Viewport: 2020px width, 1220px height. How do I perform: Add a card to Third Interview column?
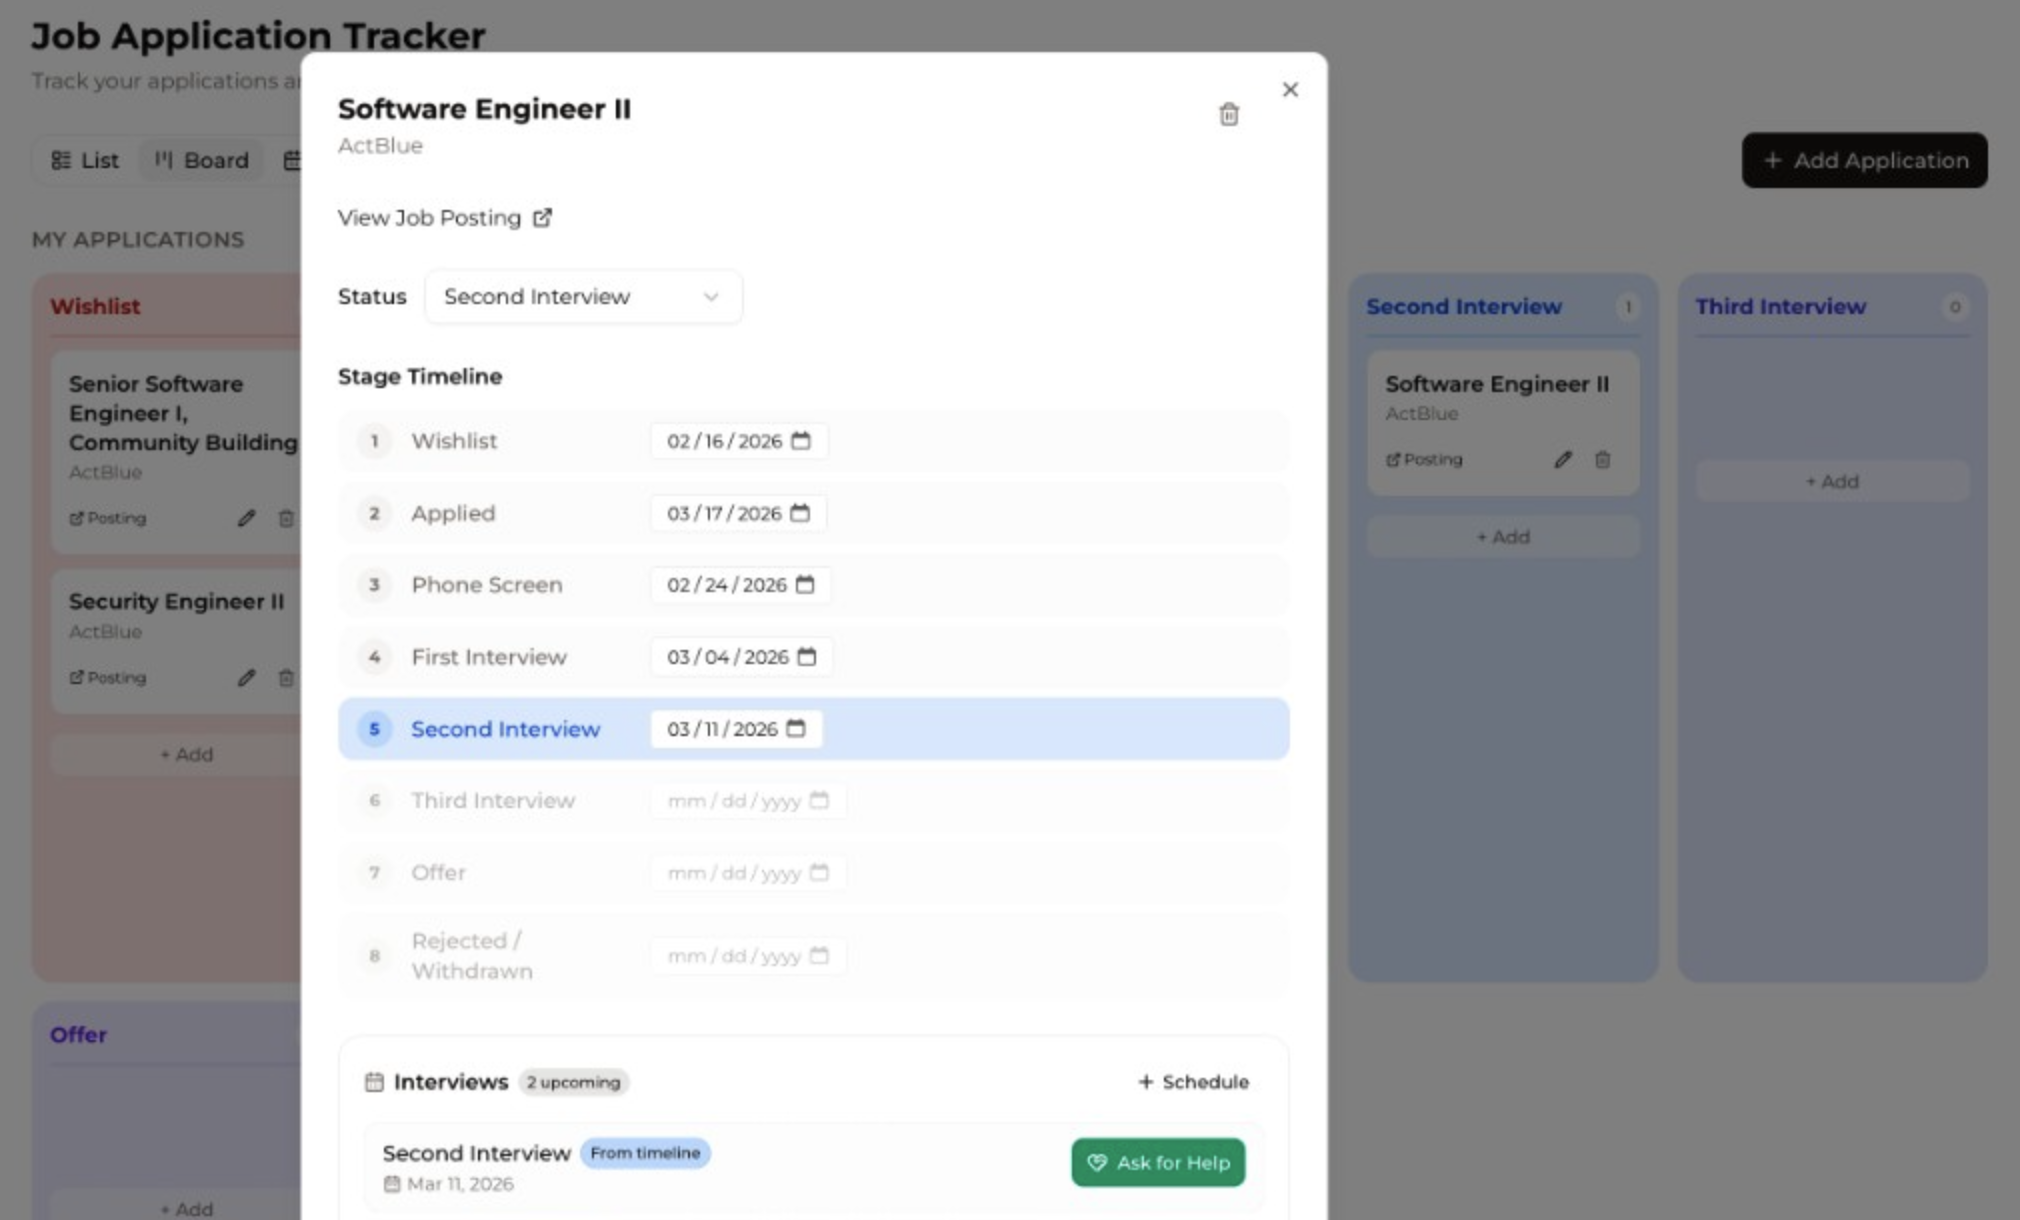coord(1832,482)
